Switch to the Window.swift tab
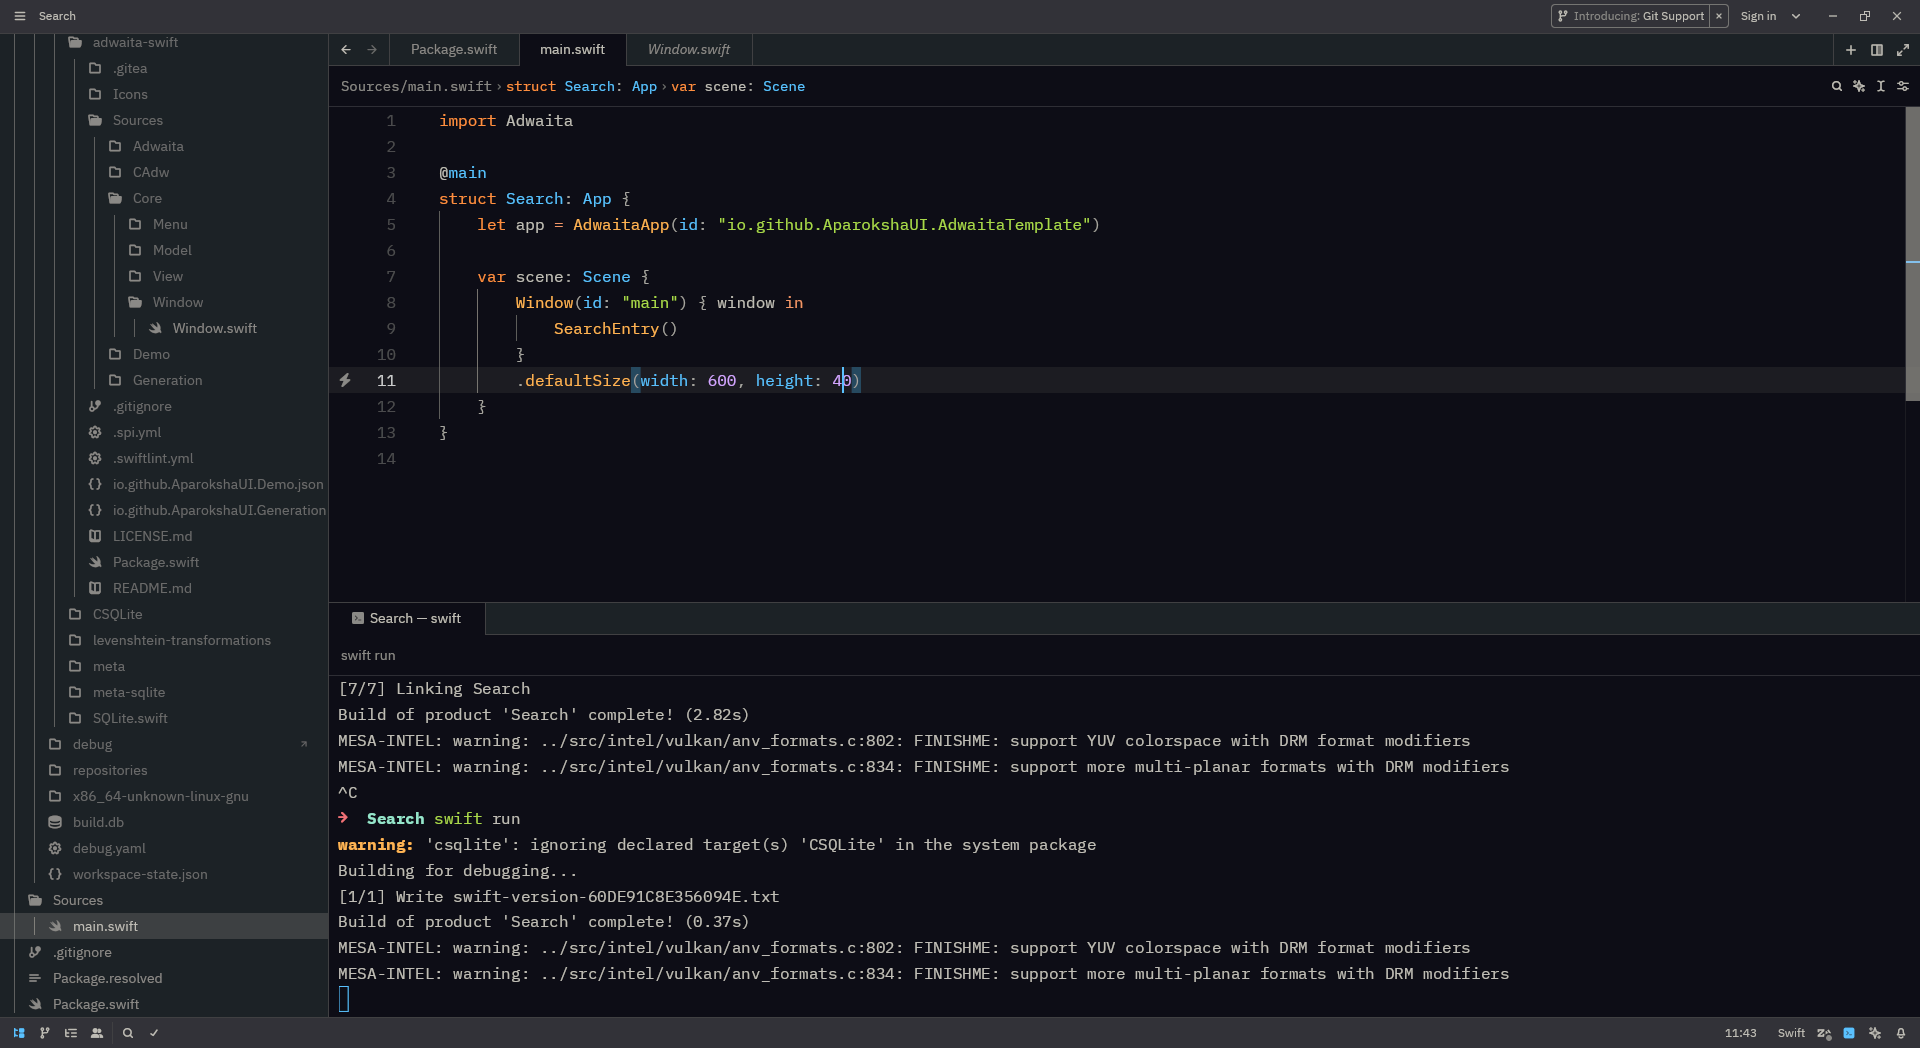This screenshot has height=1048, width=1920. pos(688,50)
